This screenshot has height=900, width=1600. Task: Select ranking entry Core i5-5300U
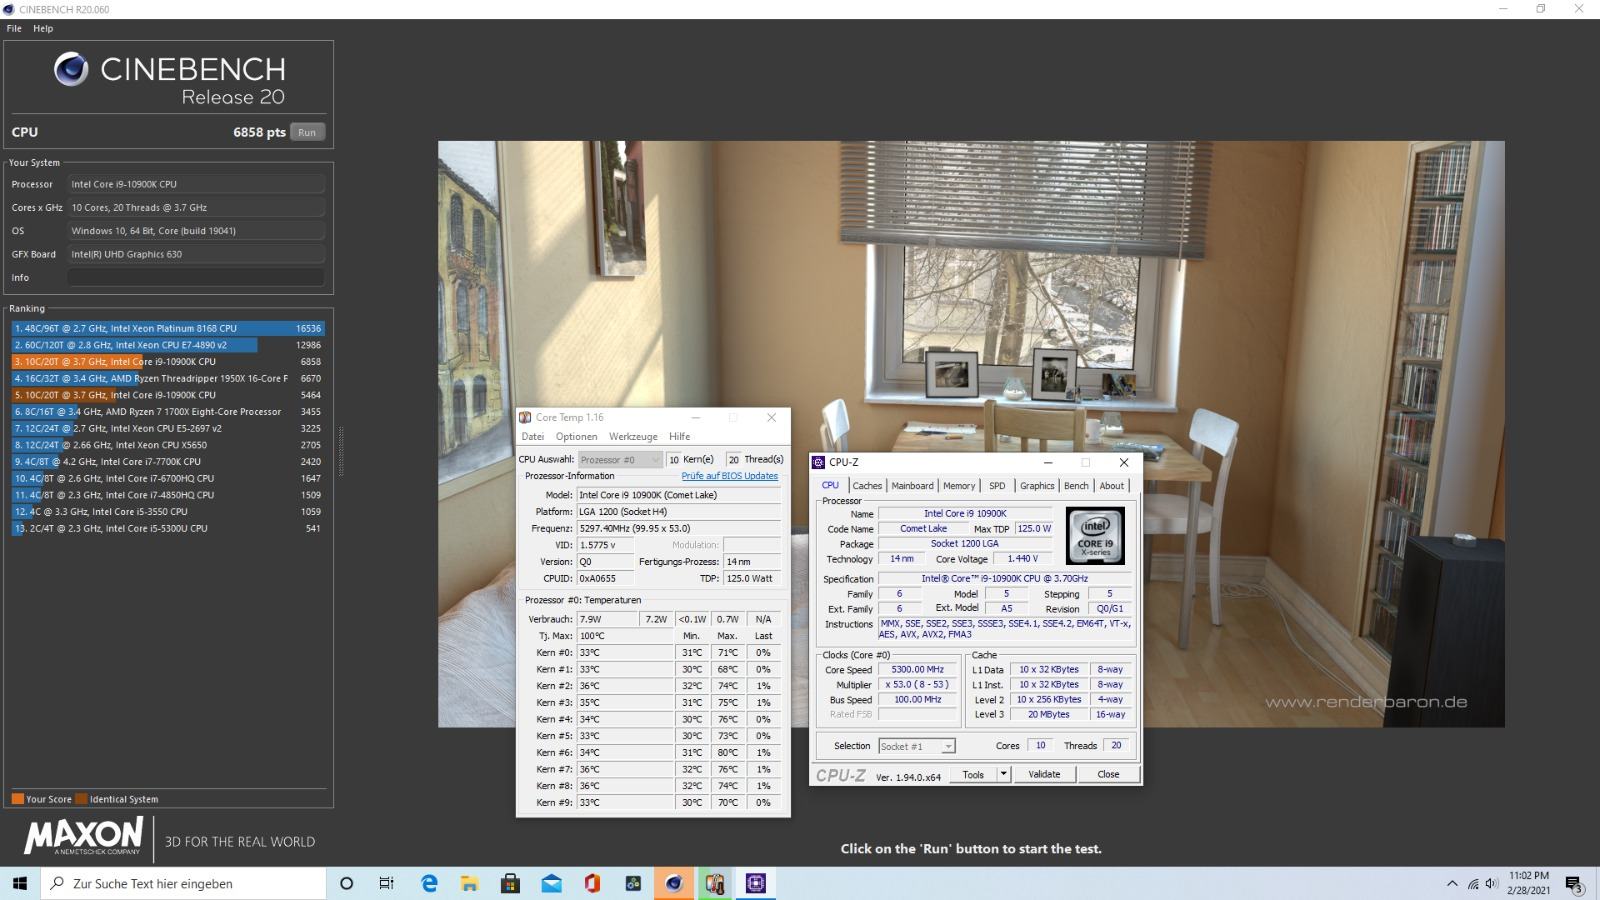[168, 528]
